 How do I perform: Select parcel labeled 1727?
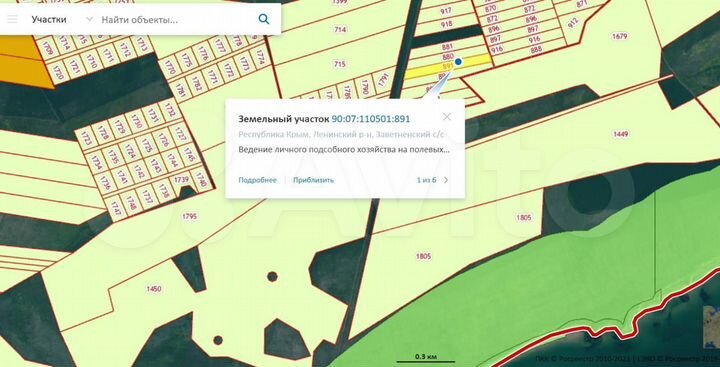click(x=180, y=135)
